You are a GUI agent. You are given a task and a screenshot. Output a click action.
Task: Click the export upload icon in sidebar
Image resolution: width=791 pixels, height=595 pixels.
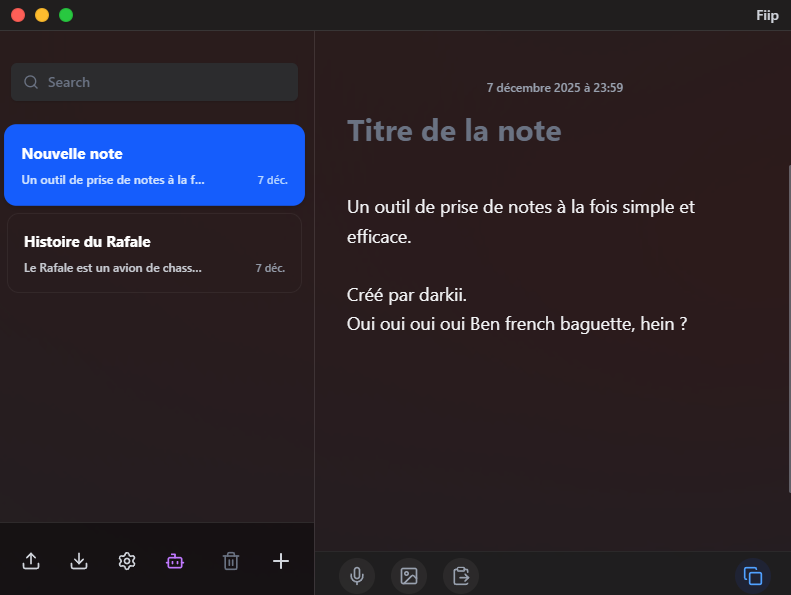tap(31, 561)
